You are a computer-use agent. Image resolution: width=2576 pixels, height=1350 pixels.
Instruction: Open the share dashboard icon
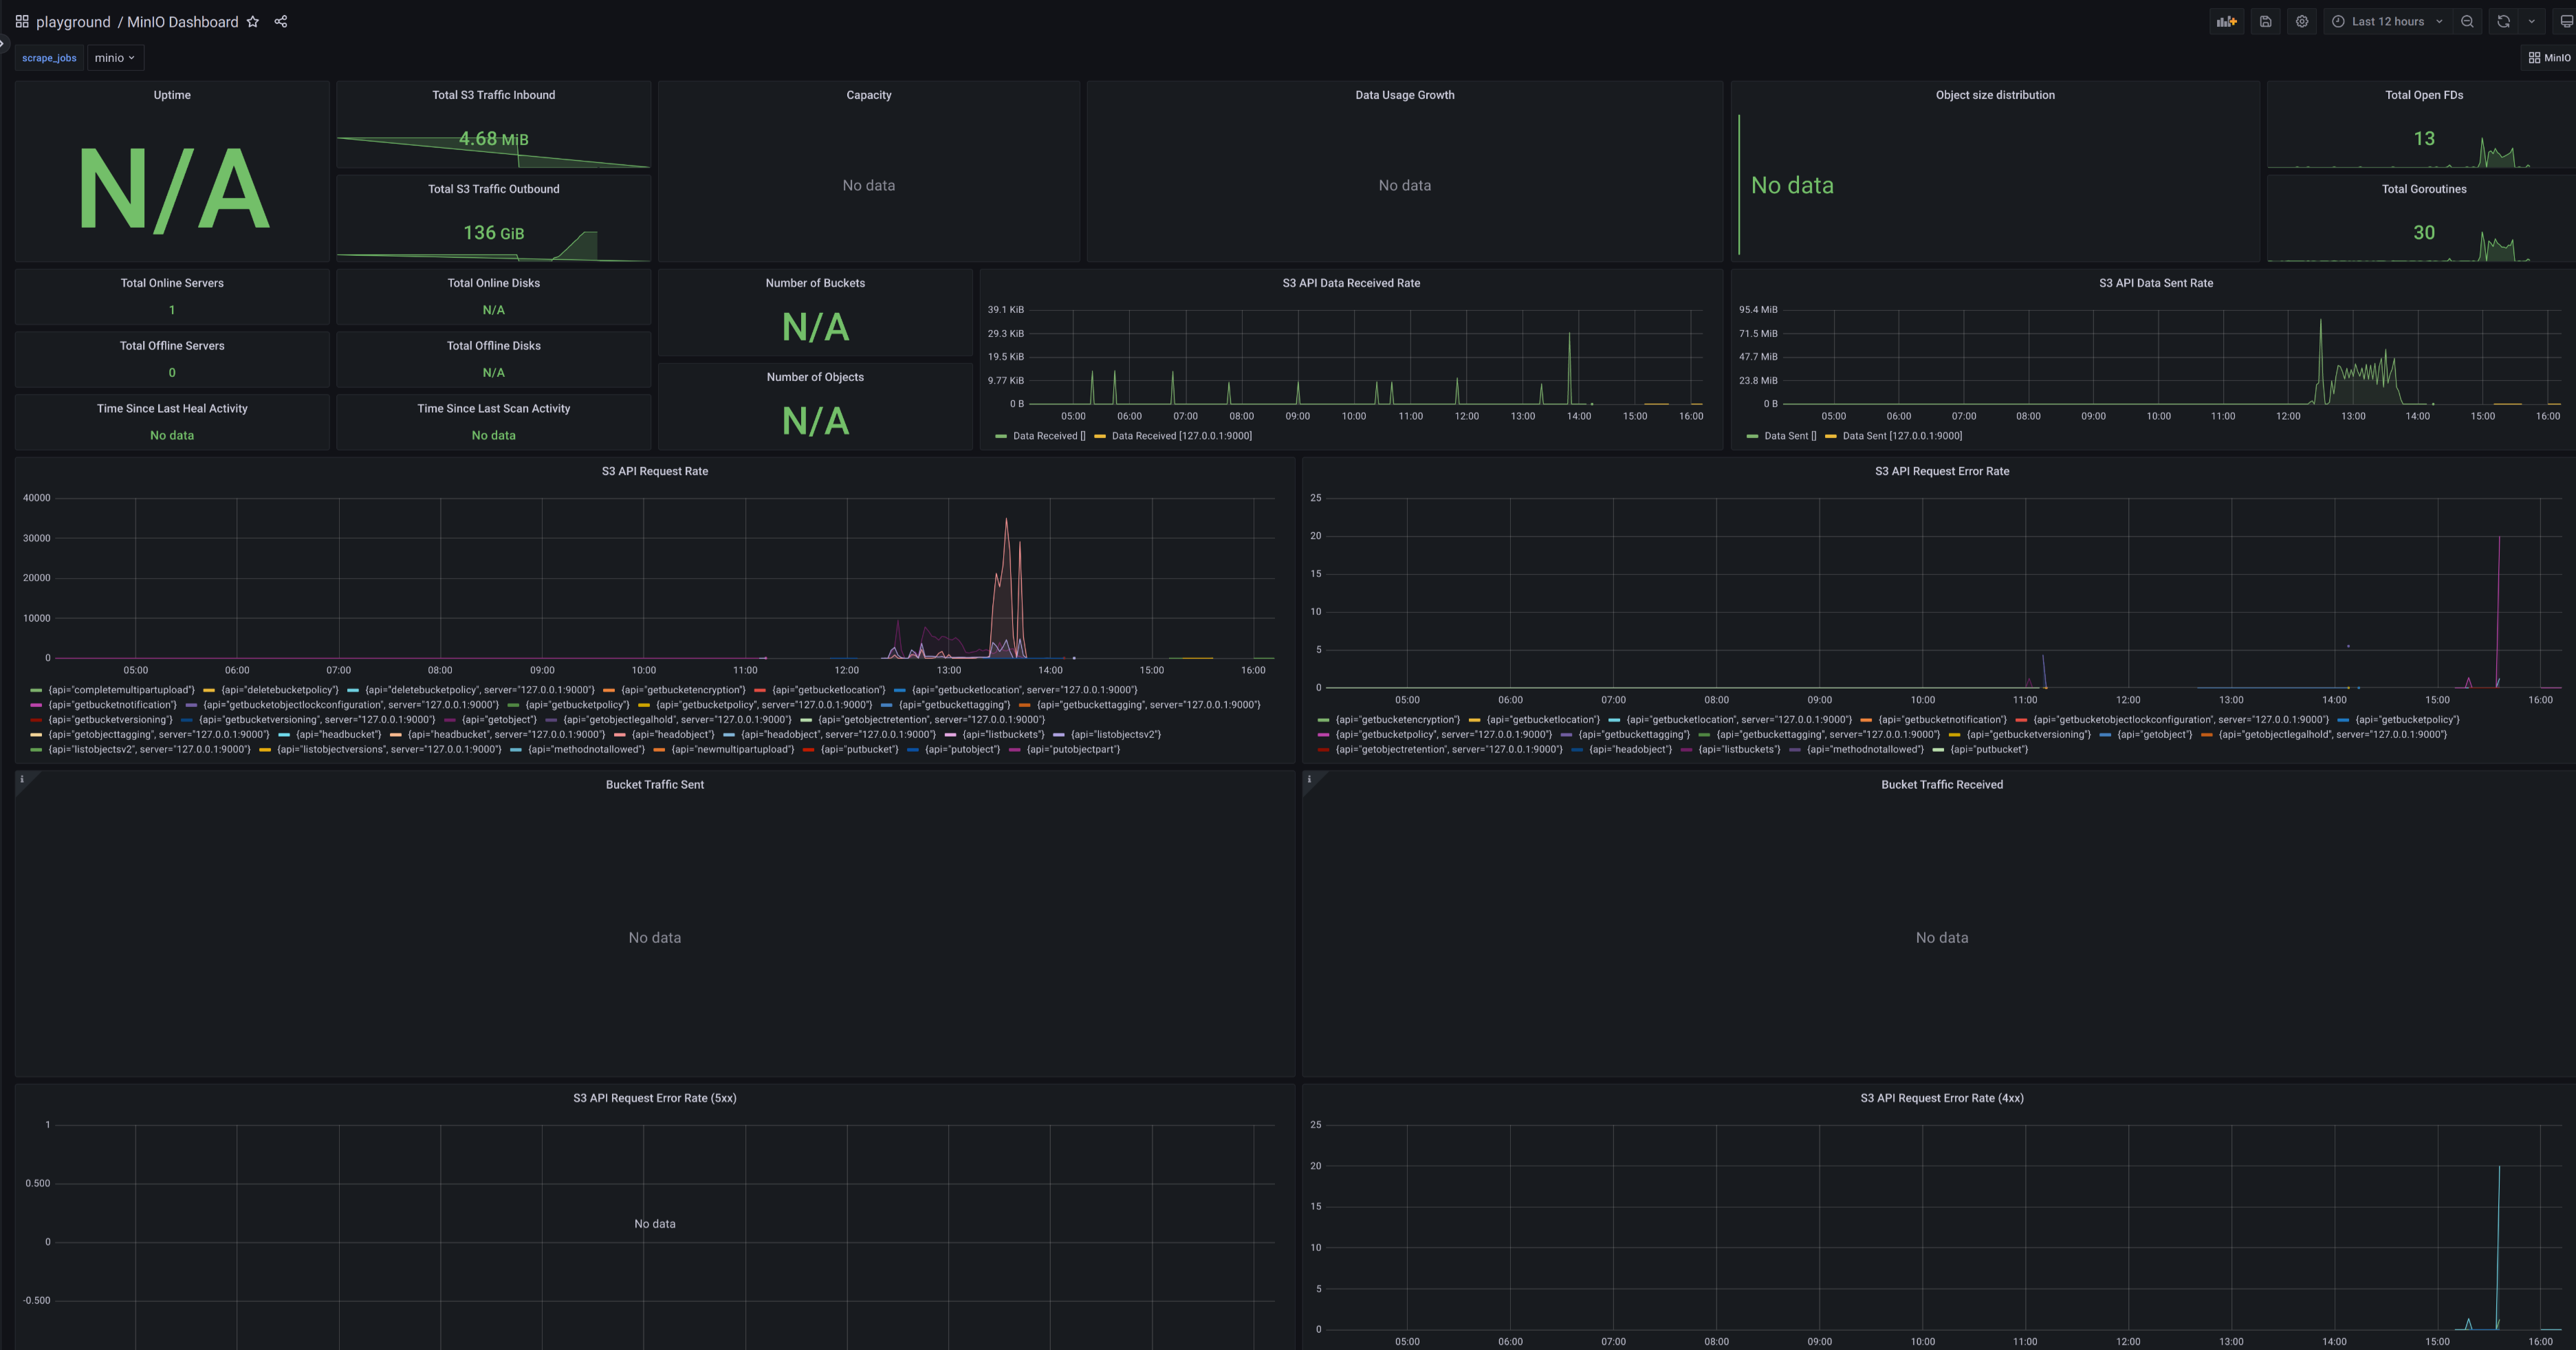pos(281,21)
